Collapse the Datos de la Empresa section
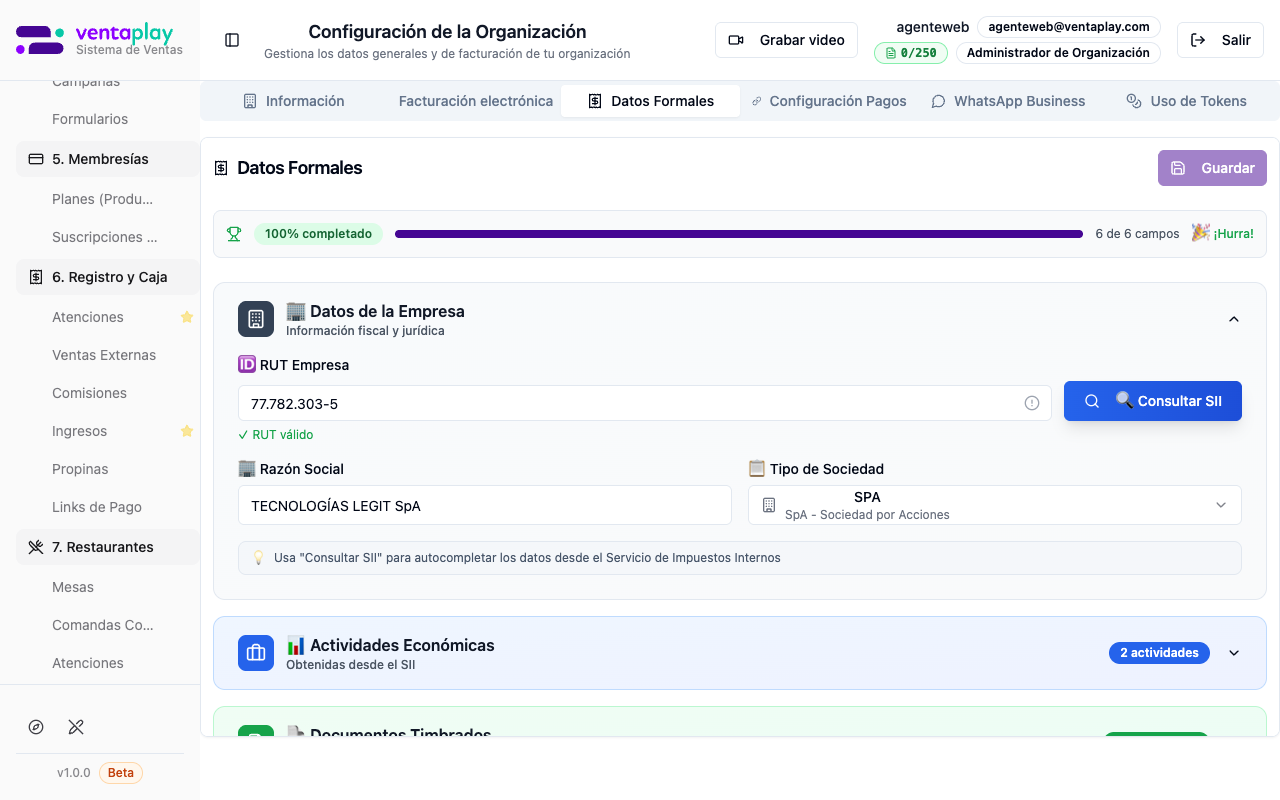Image resolution: width=1280 pixels, height=800 pixels. (1233, 319)
